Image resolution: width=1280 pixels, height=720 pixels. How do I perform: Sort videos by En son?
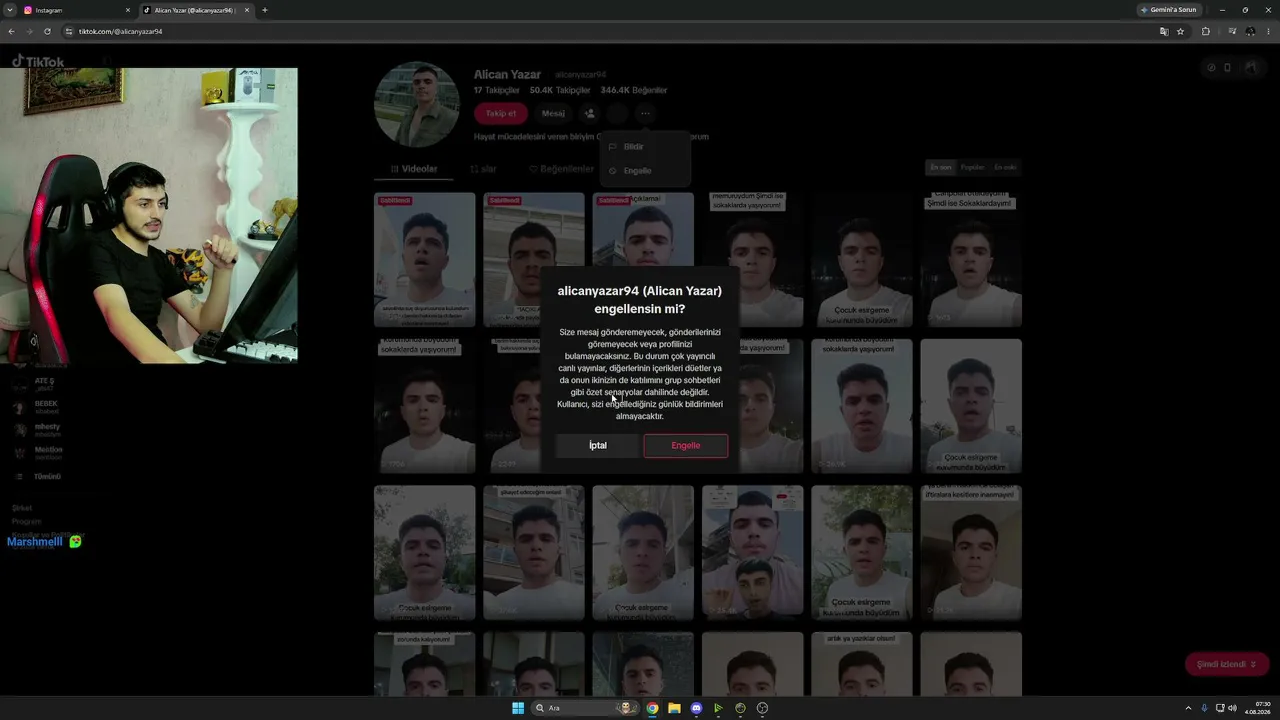[x=940, y=167]
